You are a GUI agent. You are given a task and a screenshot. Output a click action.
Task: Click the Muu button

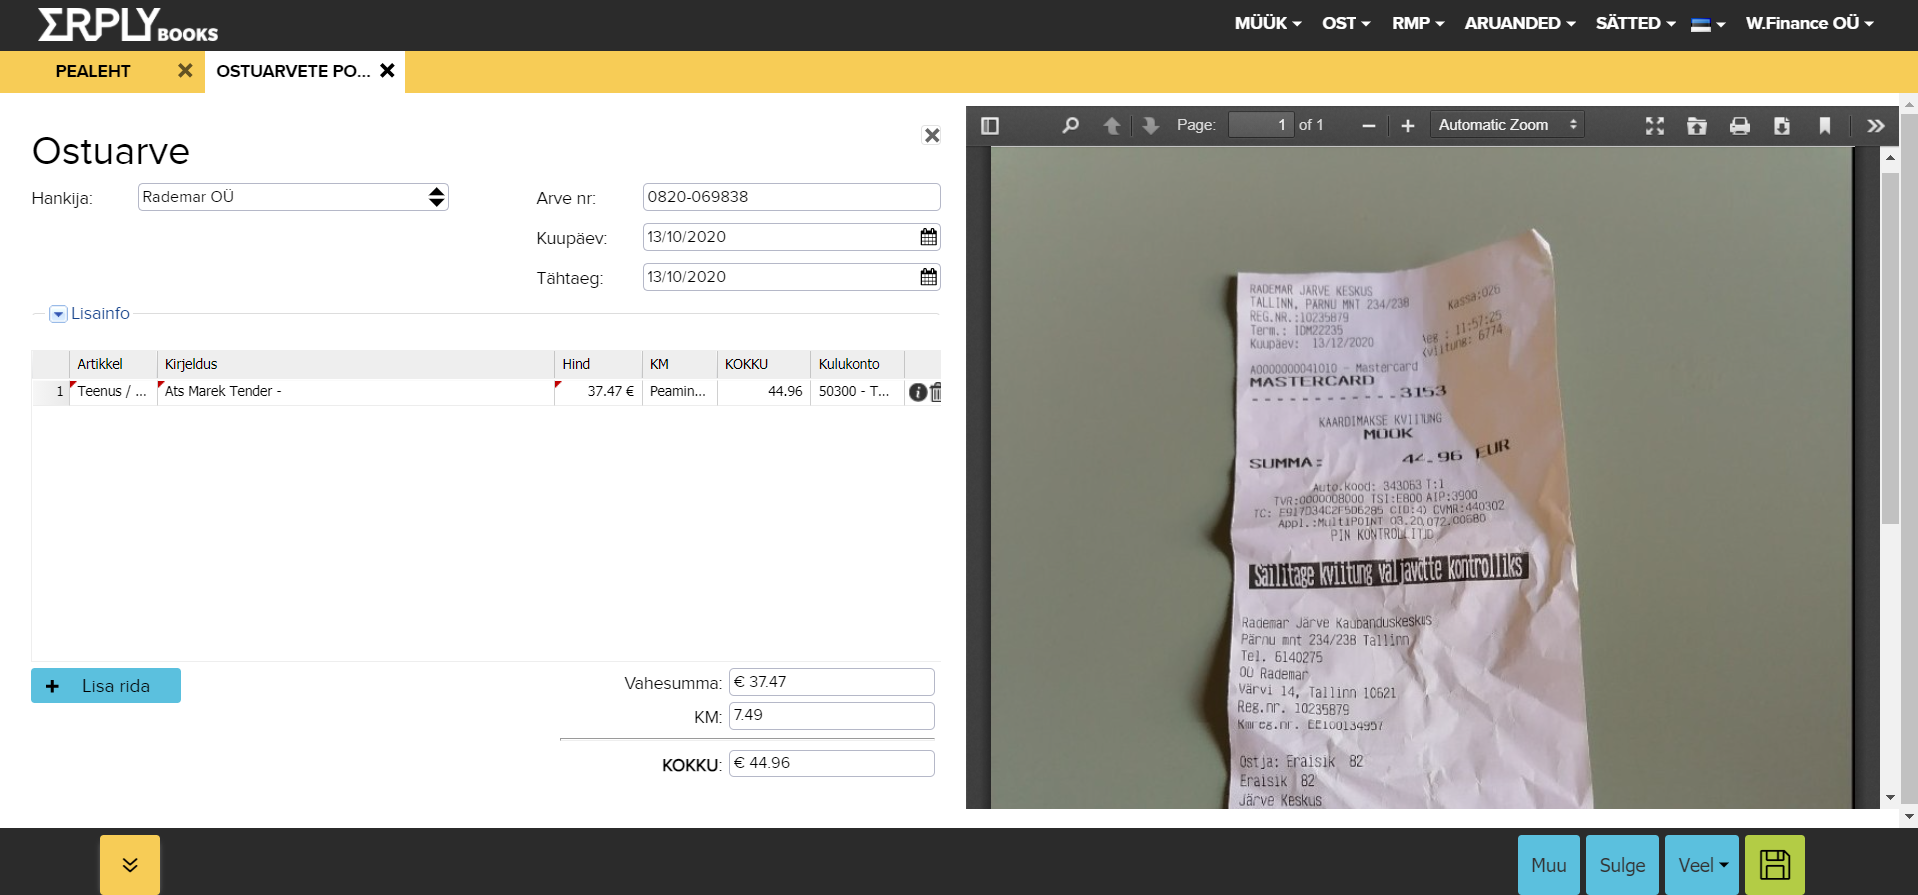(x=1549, y=865)
